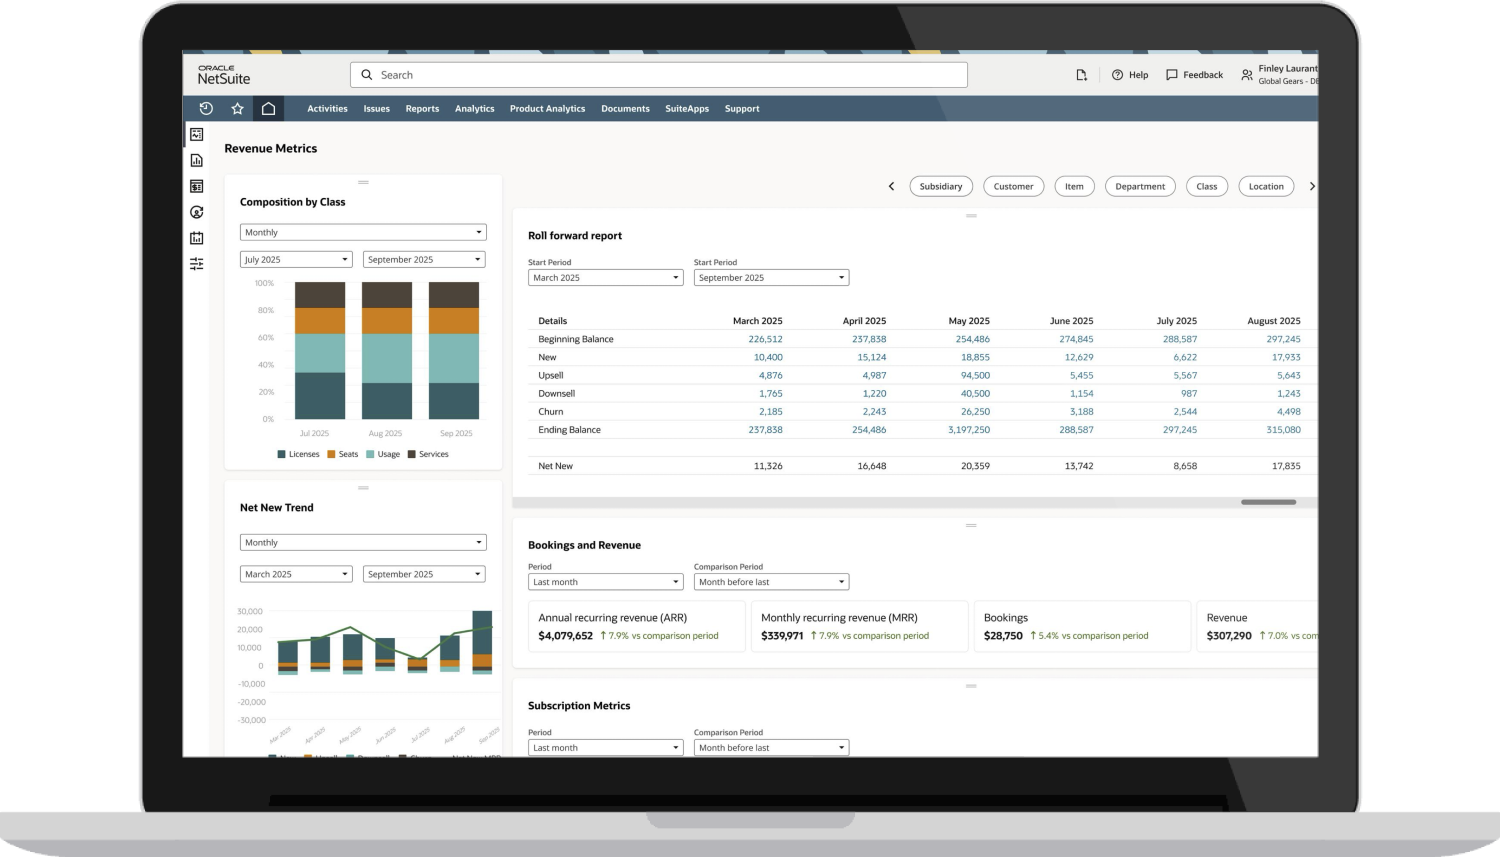This screenshot has width=1500, height=857.
Task: Click the Help link
Action: [1130, 75]
